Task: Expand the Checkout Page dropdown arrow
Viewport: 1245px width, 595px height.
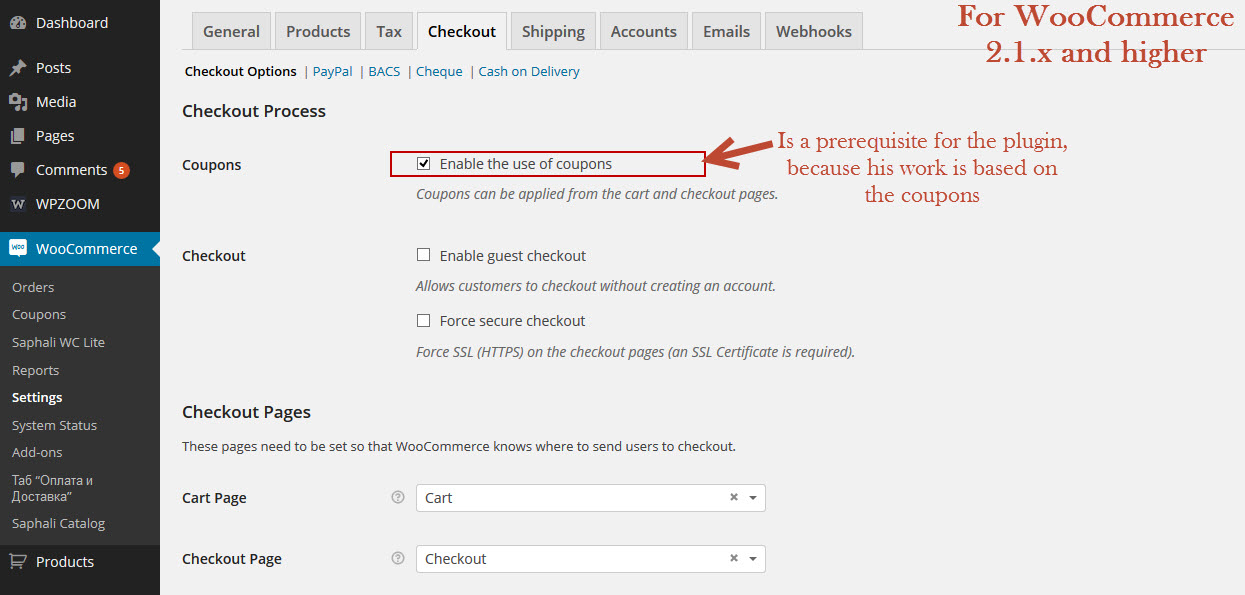Action: pyautogui.click(x=753, y=559)
